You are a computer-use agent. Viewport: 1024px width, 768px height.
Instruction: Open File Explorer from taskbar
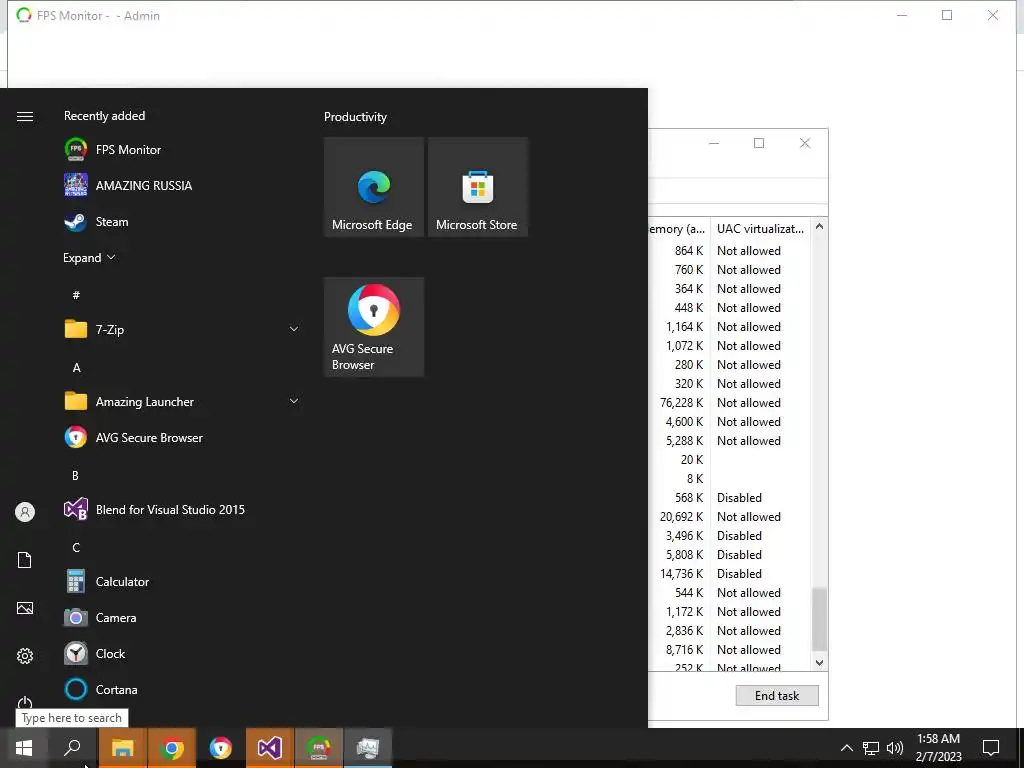(x=123, y=748)
